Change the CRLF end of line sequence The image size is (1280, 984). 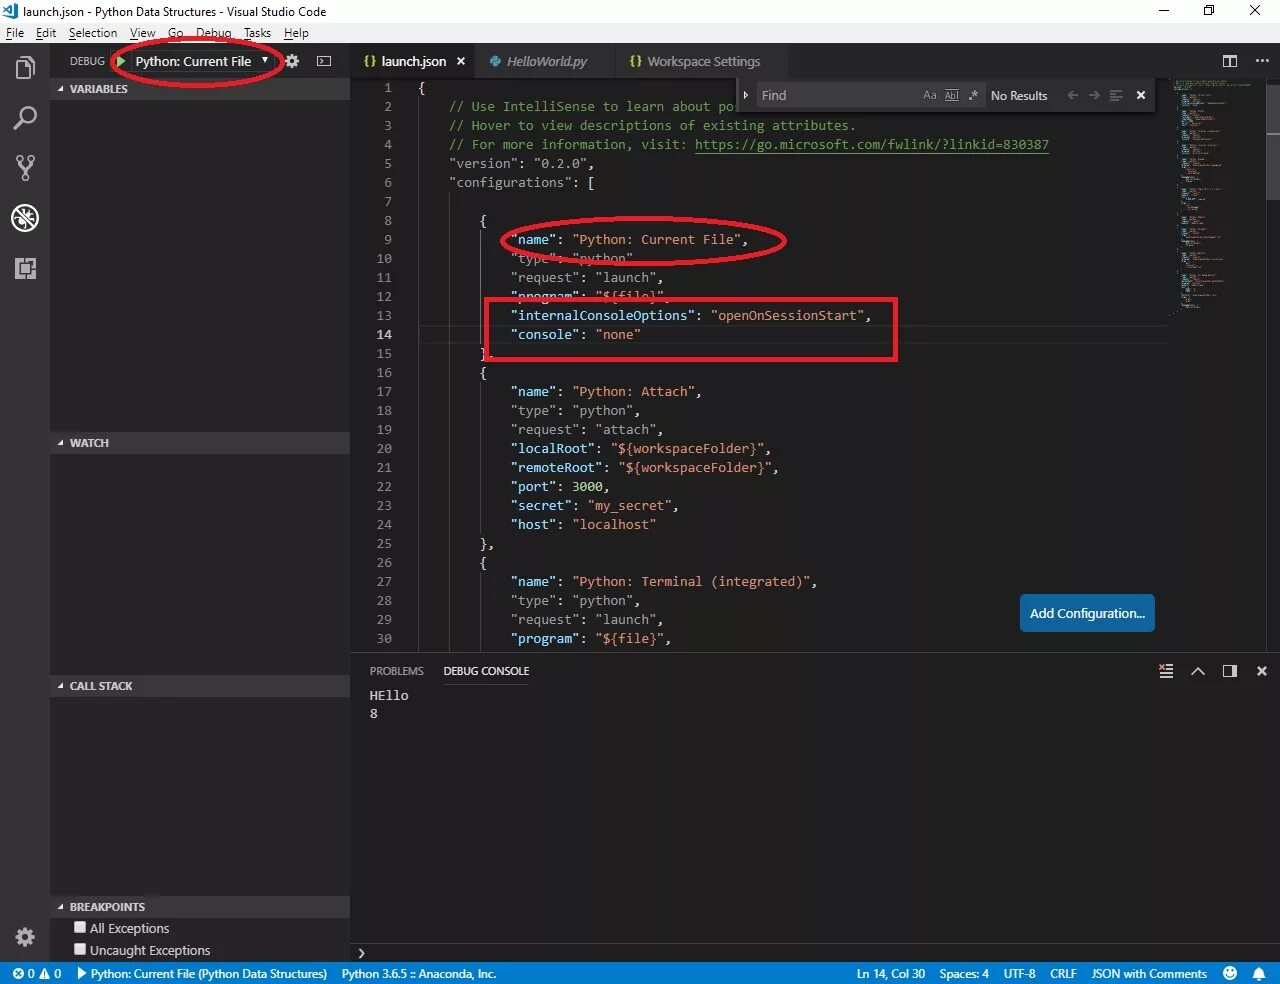tap(1063, 973)
